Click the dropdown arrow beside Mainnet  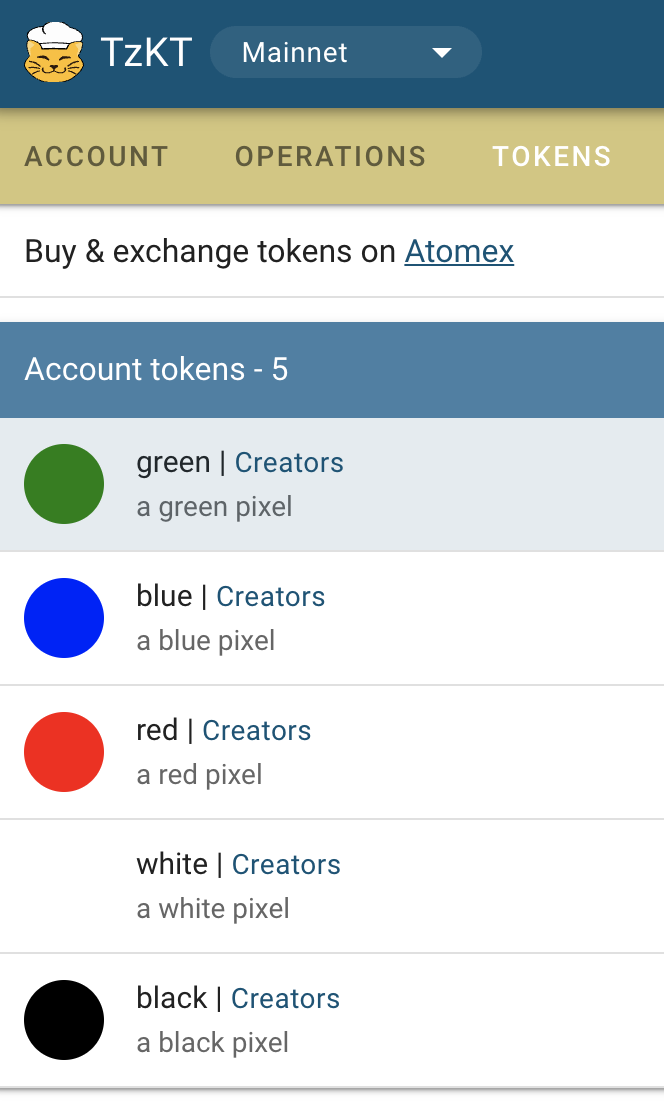point(442,53)
